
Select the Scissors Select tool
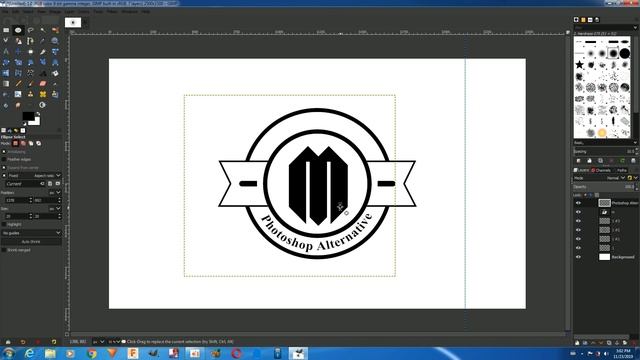coord(6,41)
